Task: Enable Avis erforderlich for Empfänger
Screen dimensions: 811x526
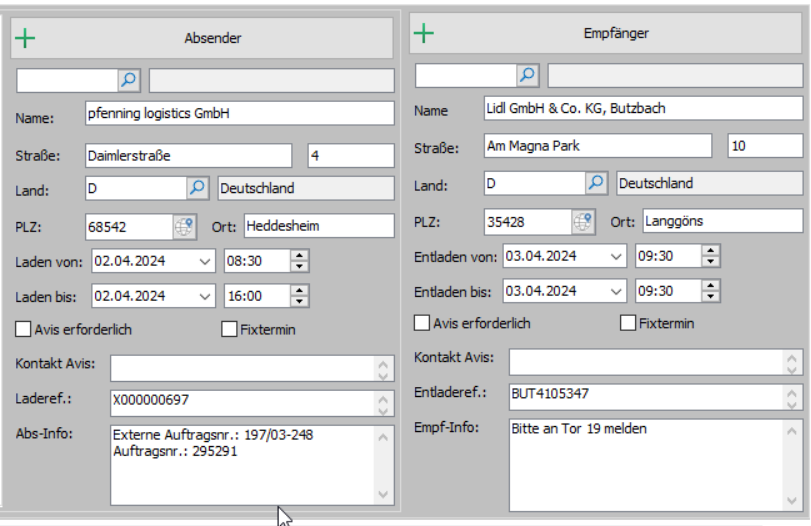Action: pyautogui.click(x=422, y=323)
